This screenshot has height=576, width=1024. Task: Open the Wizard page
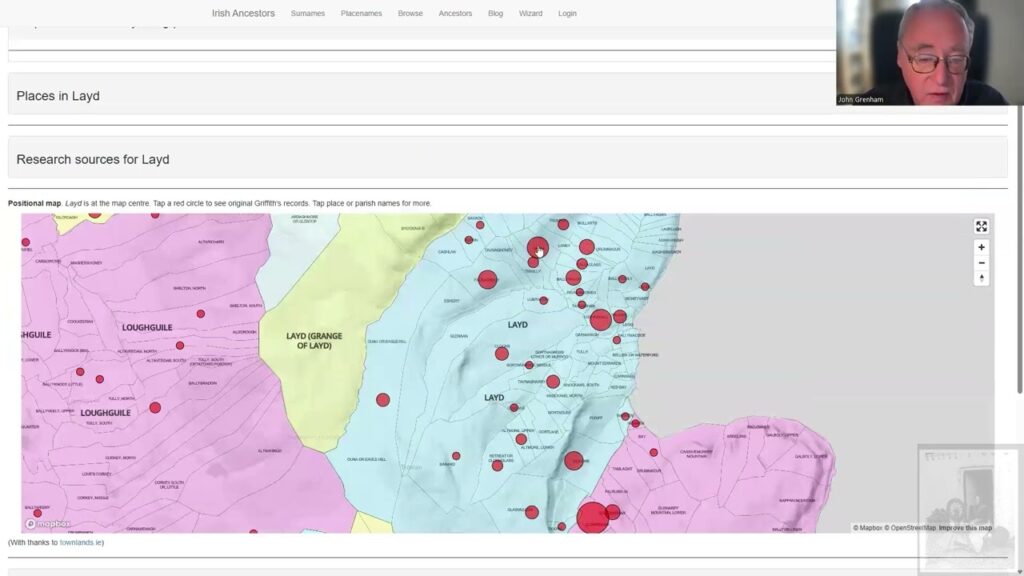pyautogui.click(x=530, y=14)
